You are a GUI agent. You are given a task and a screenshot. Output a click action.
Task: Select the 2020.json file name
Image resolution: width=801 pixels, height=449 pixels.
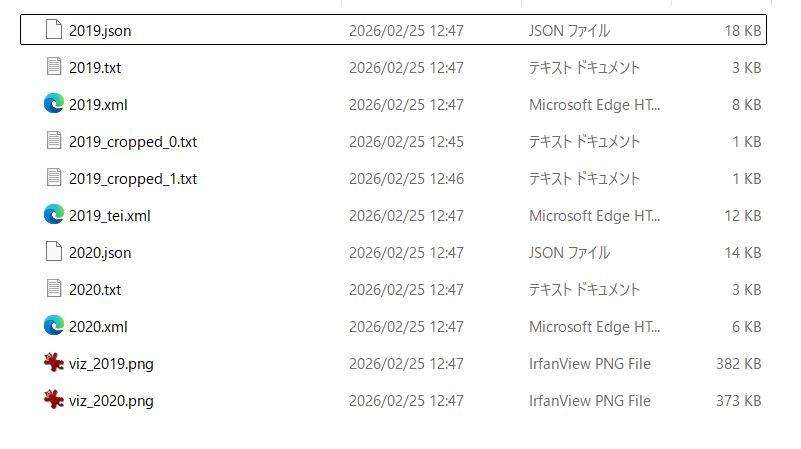pyautogui.click(x=100, y=253)
